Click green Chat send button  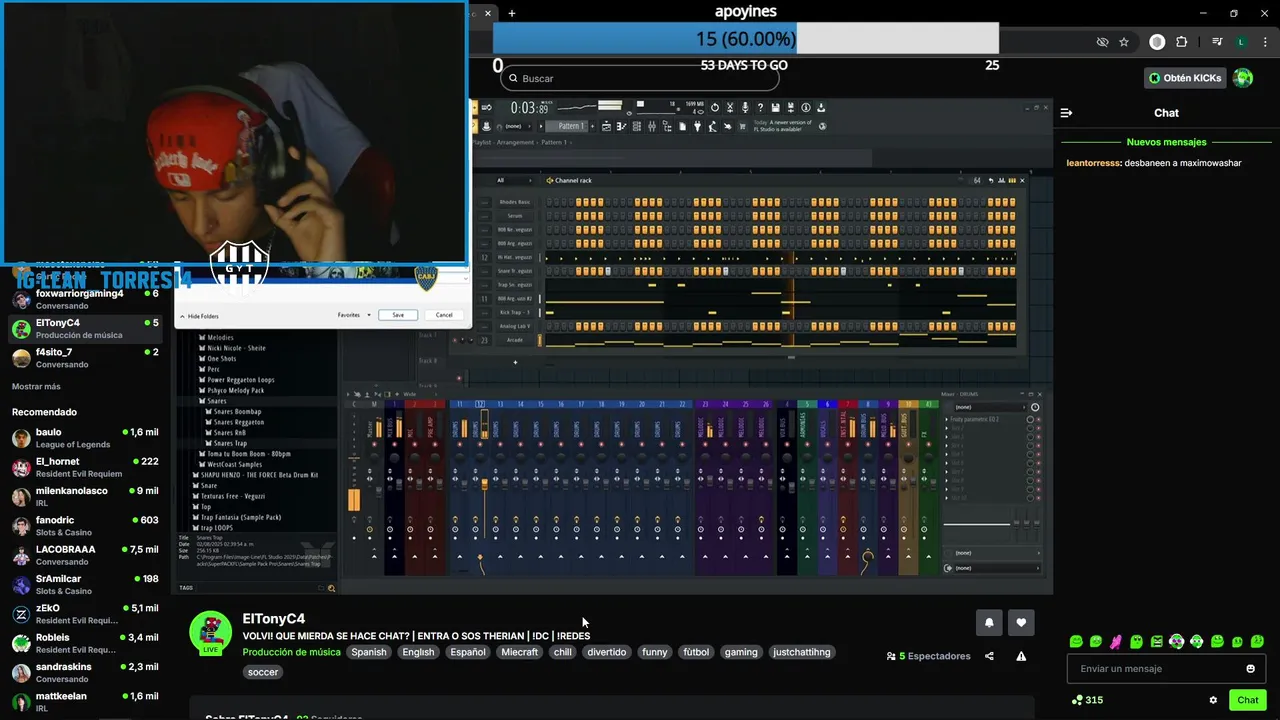pyautogui.click(x=1247, y=700)
